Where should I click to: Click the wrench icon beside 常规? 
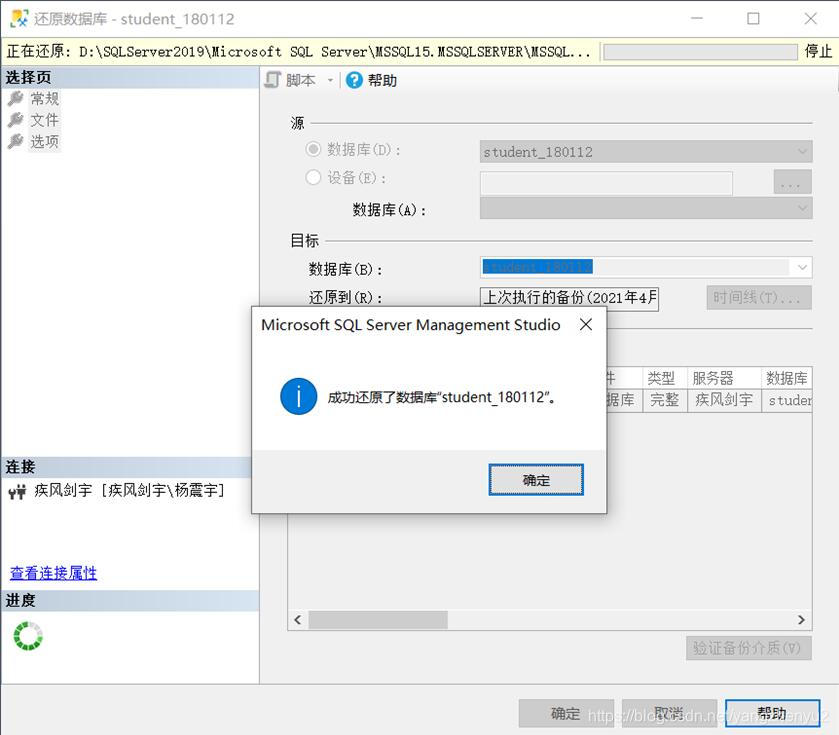[x=16, y=98]
